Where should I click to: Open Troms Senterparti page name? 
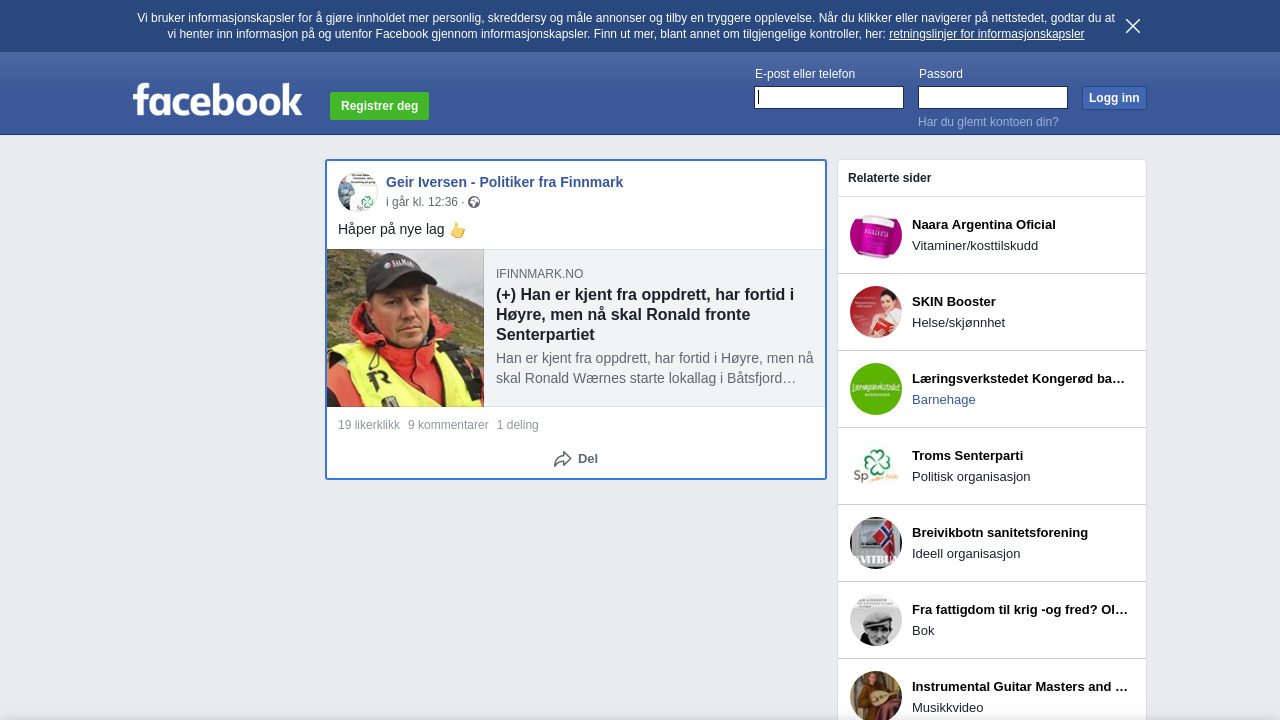tap(967, 455)
